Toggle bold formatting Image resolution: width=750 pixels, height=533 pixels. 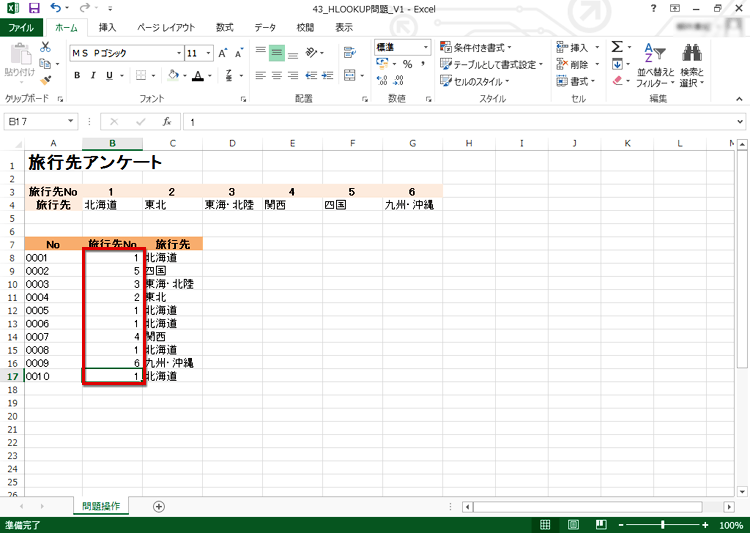tap(77, 76)
